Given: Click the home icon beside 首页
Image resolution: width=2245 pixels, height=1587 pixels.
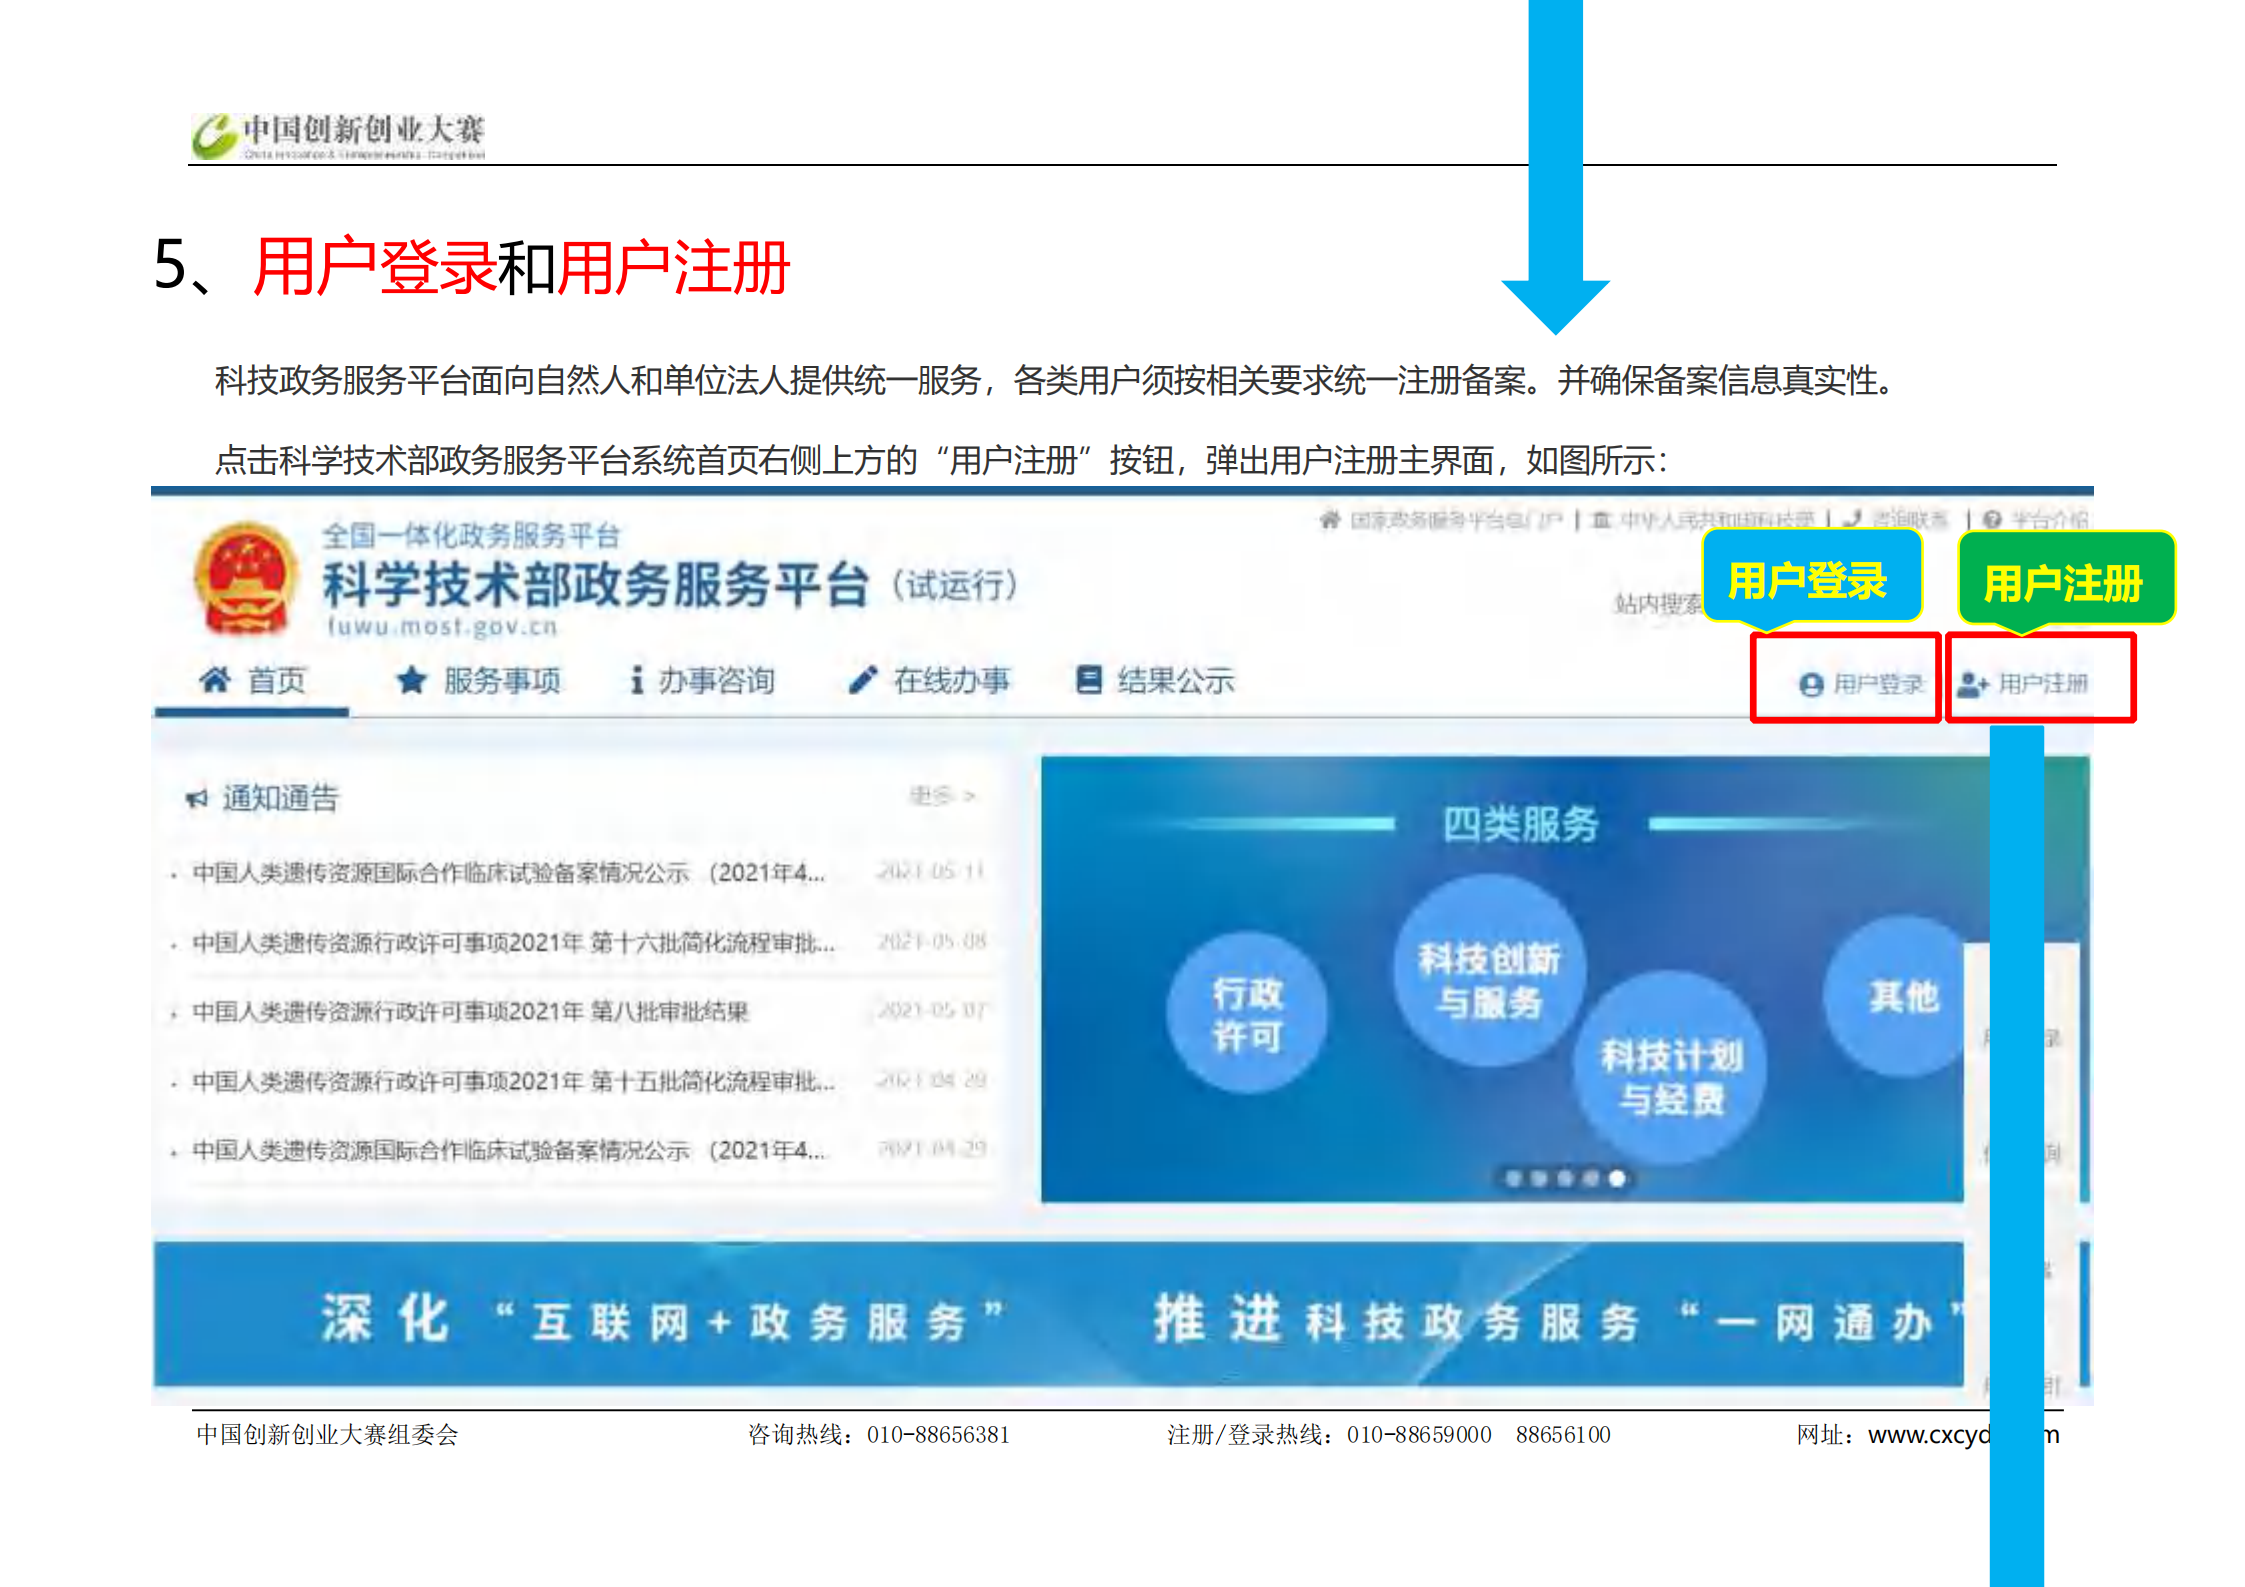Looking at the screenshot, I should click(215, 680).
